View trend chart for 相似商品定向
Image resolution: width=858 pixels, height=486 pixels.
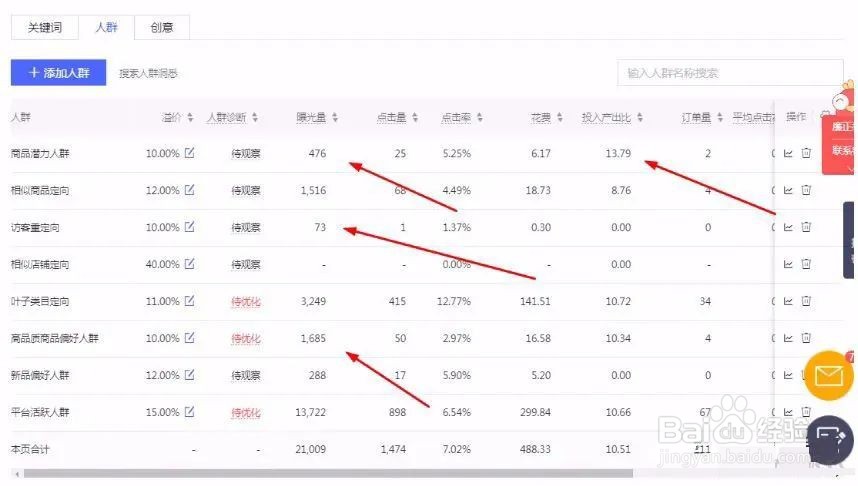click(788, 190)
